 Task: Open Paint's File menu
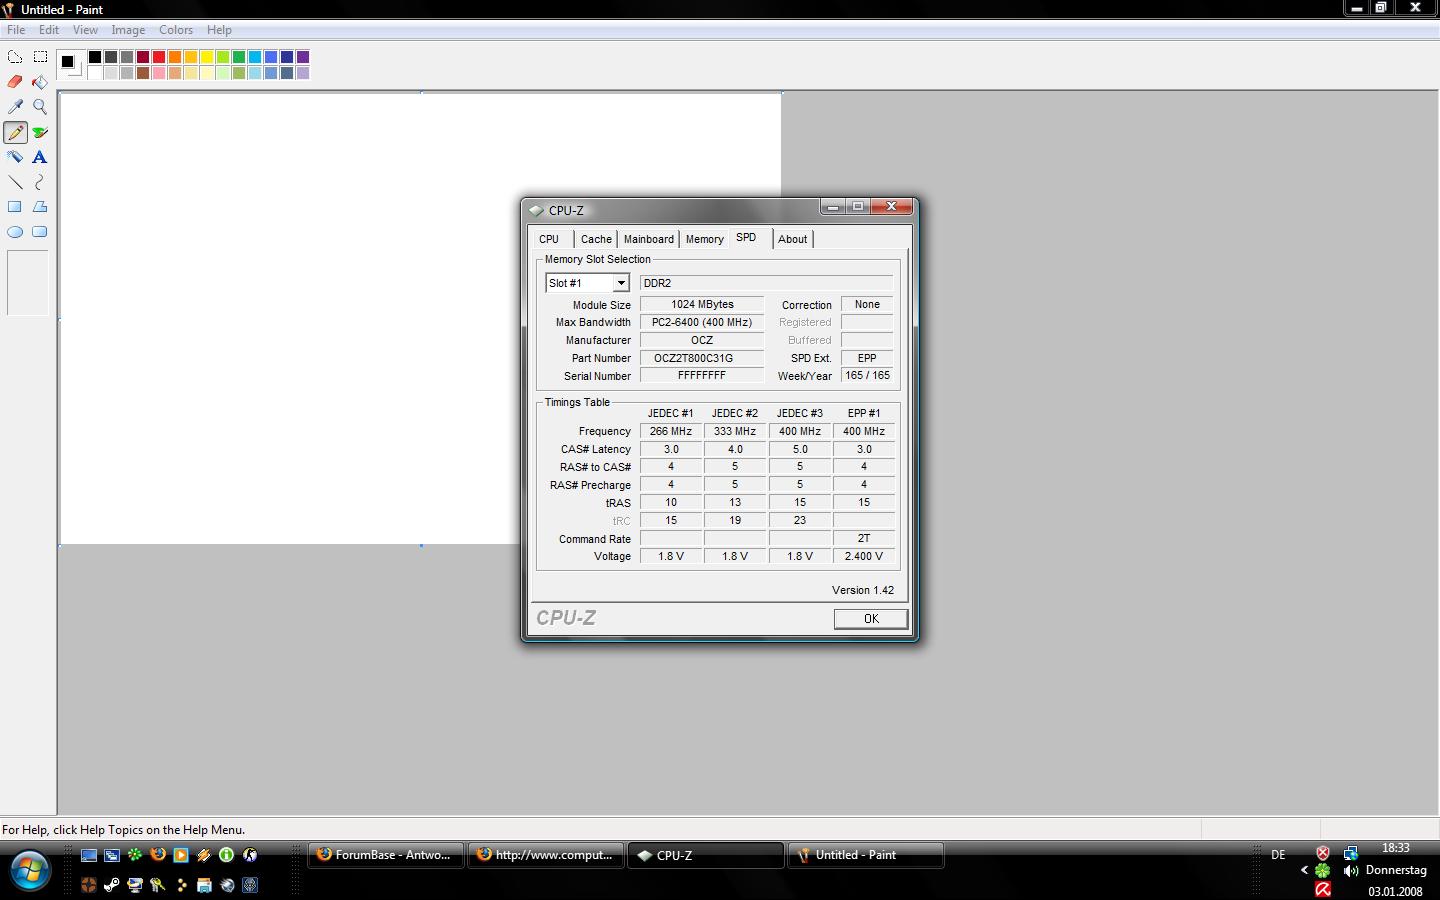pyautogui.click(x=16, y=30)
